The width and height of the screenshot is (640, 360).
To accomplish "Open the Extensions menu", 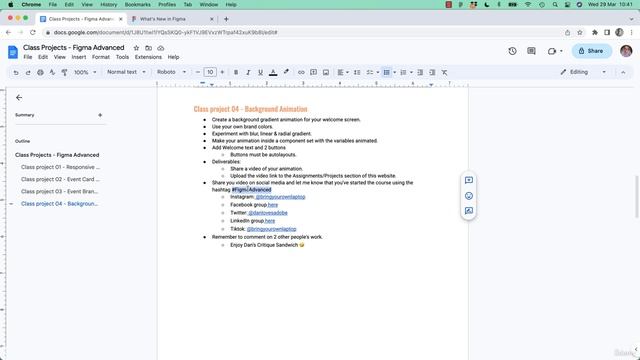I will (148, 57).
